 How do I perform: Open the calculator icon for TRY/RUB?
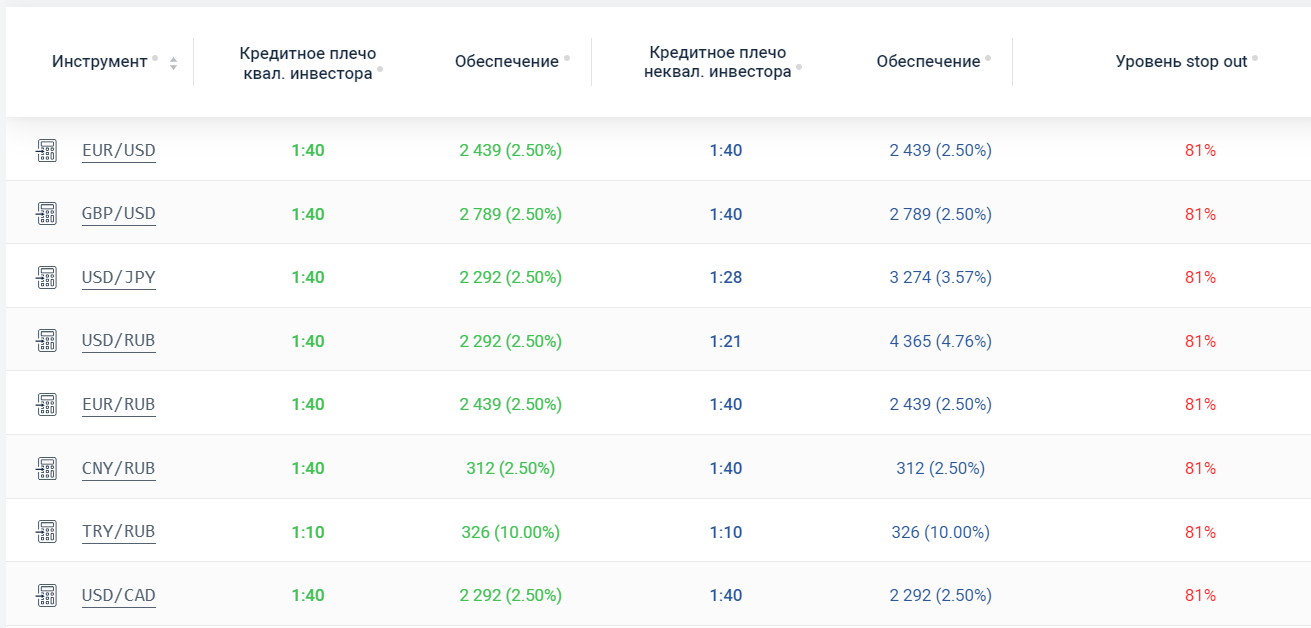click(46, 531)
